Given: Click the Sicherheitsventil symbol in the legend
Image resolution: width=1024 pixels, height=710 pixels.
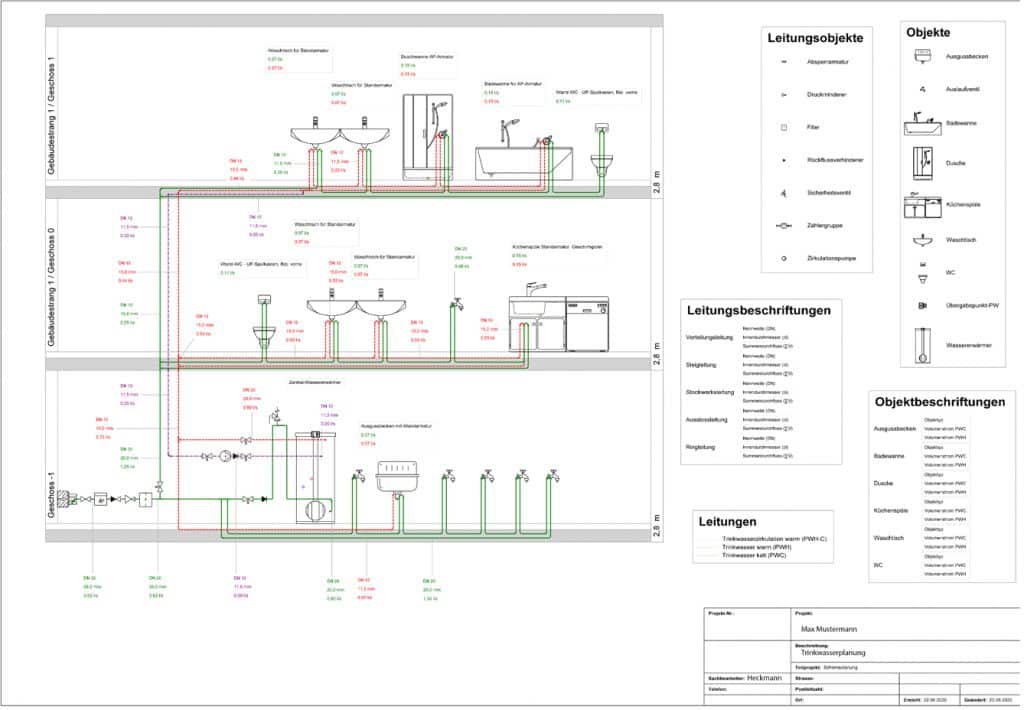Looking at the screenshot, I should click(x=784, y=193).
